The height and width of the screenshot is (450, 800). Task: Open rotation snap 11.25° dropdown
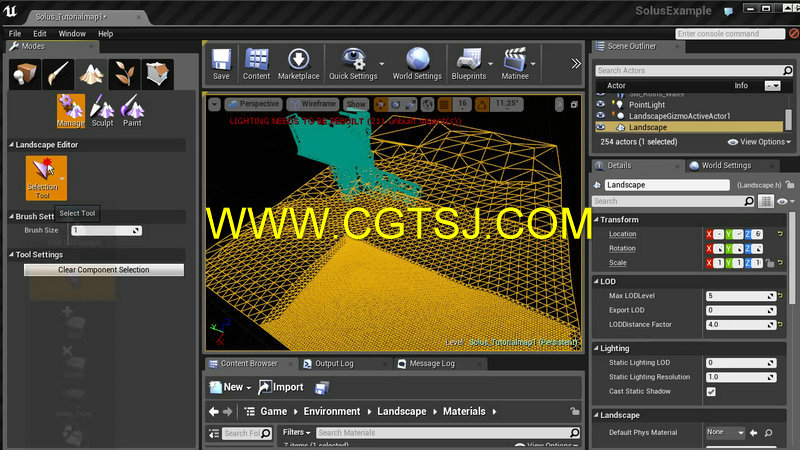(506, 104)
